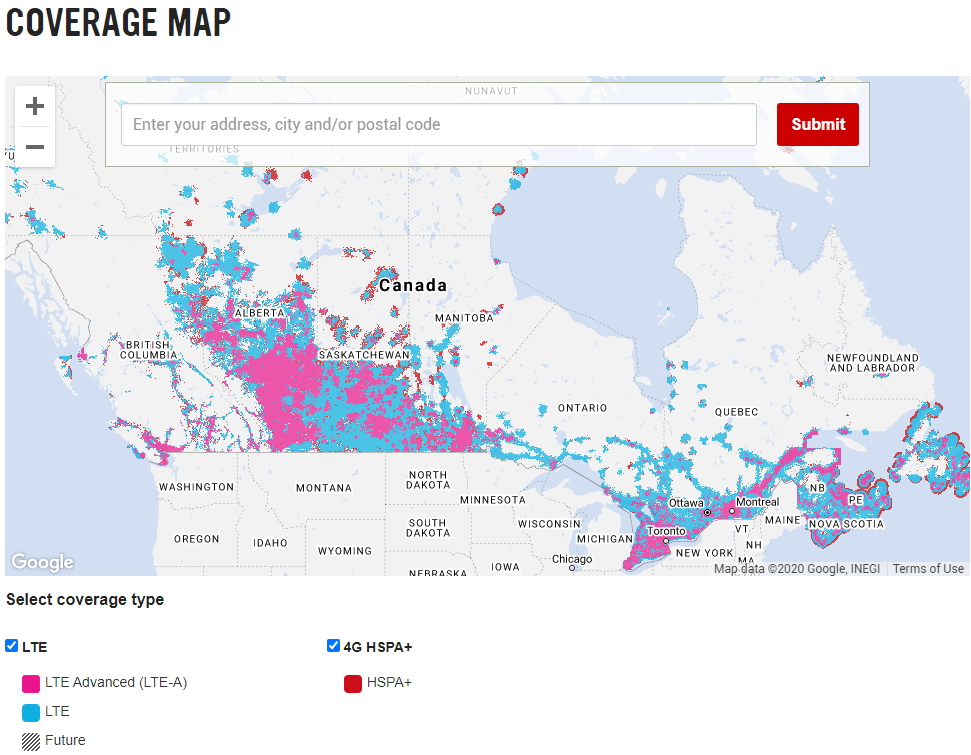This screenshot has width=971, height=755.
Task: Click the Canada label on the map
Action: coord(413,286)
